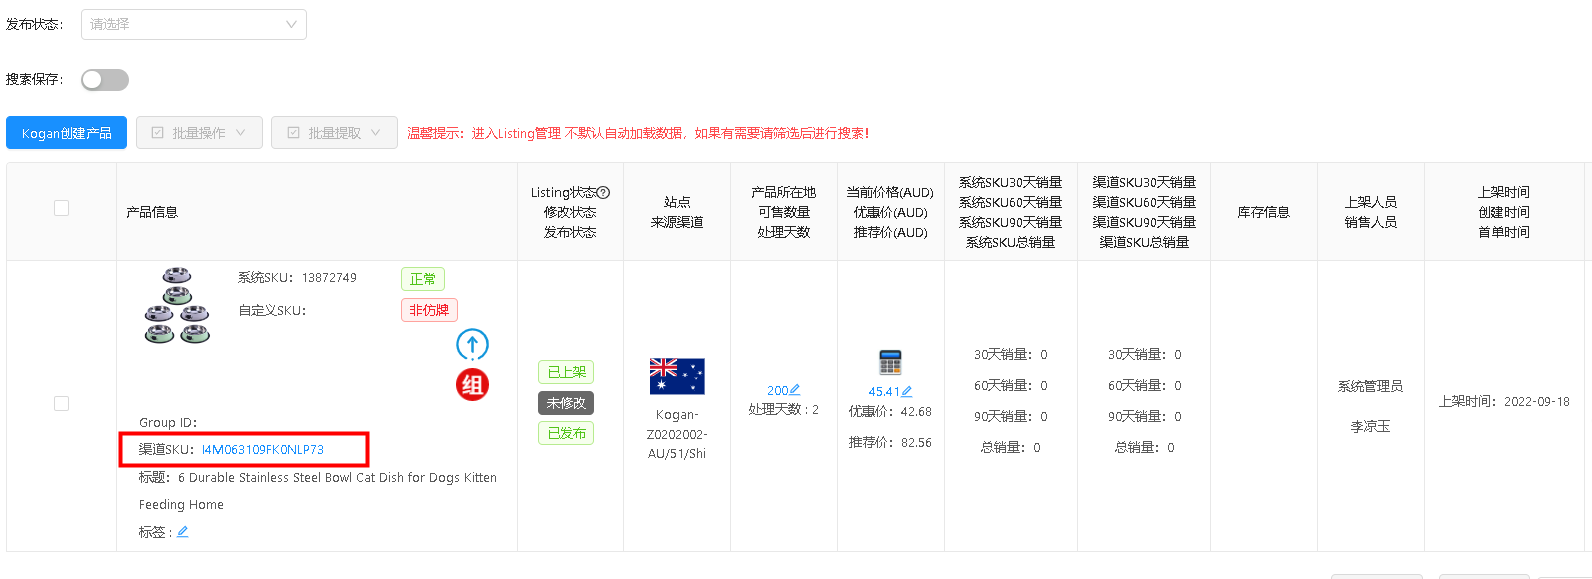This screenshot has width=1592, height=579.
Task: Click the 上架人员 销售人员 column header
Action: [1370, 212]
